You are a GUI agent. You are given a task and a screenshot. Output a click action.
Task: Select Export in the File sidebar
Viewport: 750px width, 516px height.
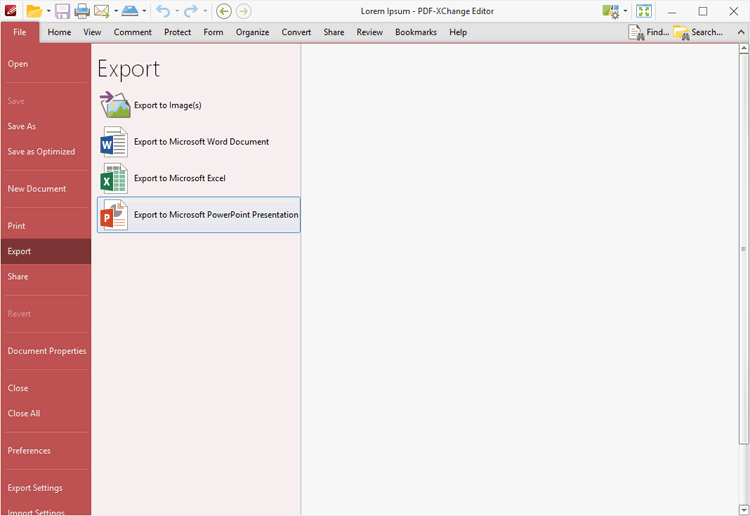[x=46, y=251]
